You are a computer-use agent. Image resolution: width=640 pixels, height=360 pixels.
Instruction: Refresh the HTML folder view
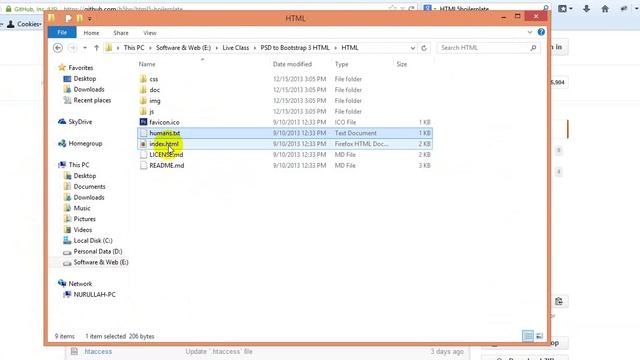424,48
